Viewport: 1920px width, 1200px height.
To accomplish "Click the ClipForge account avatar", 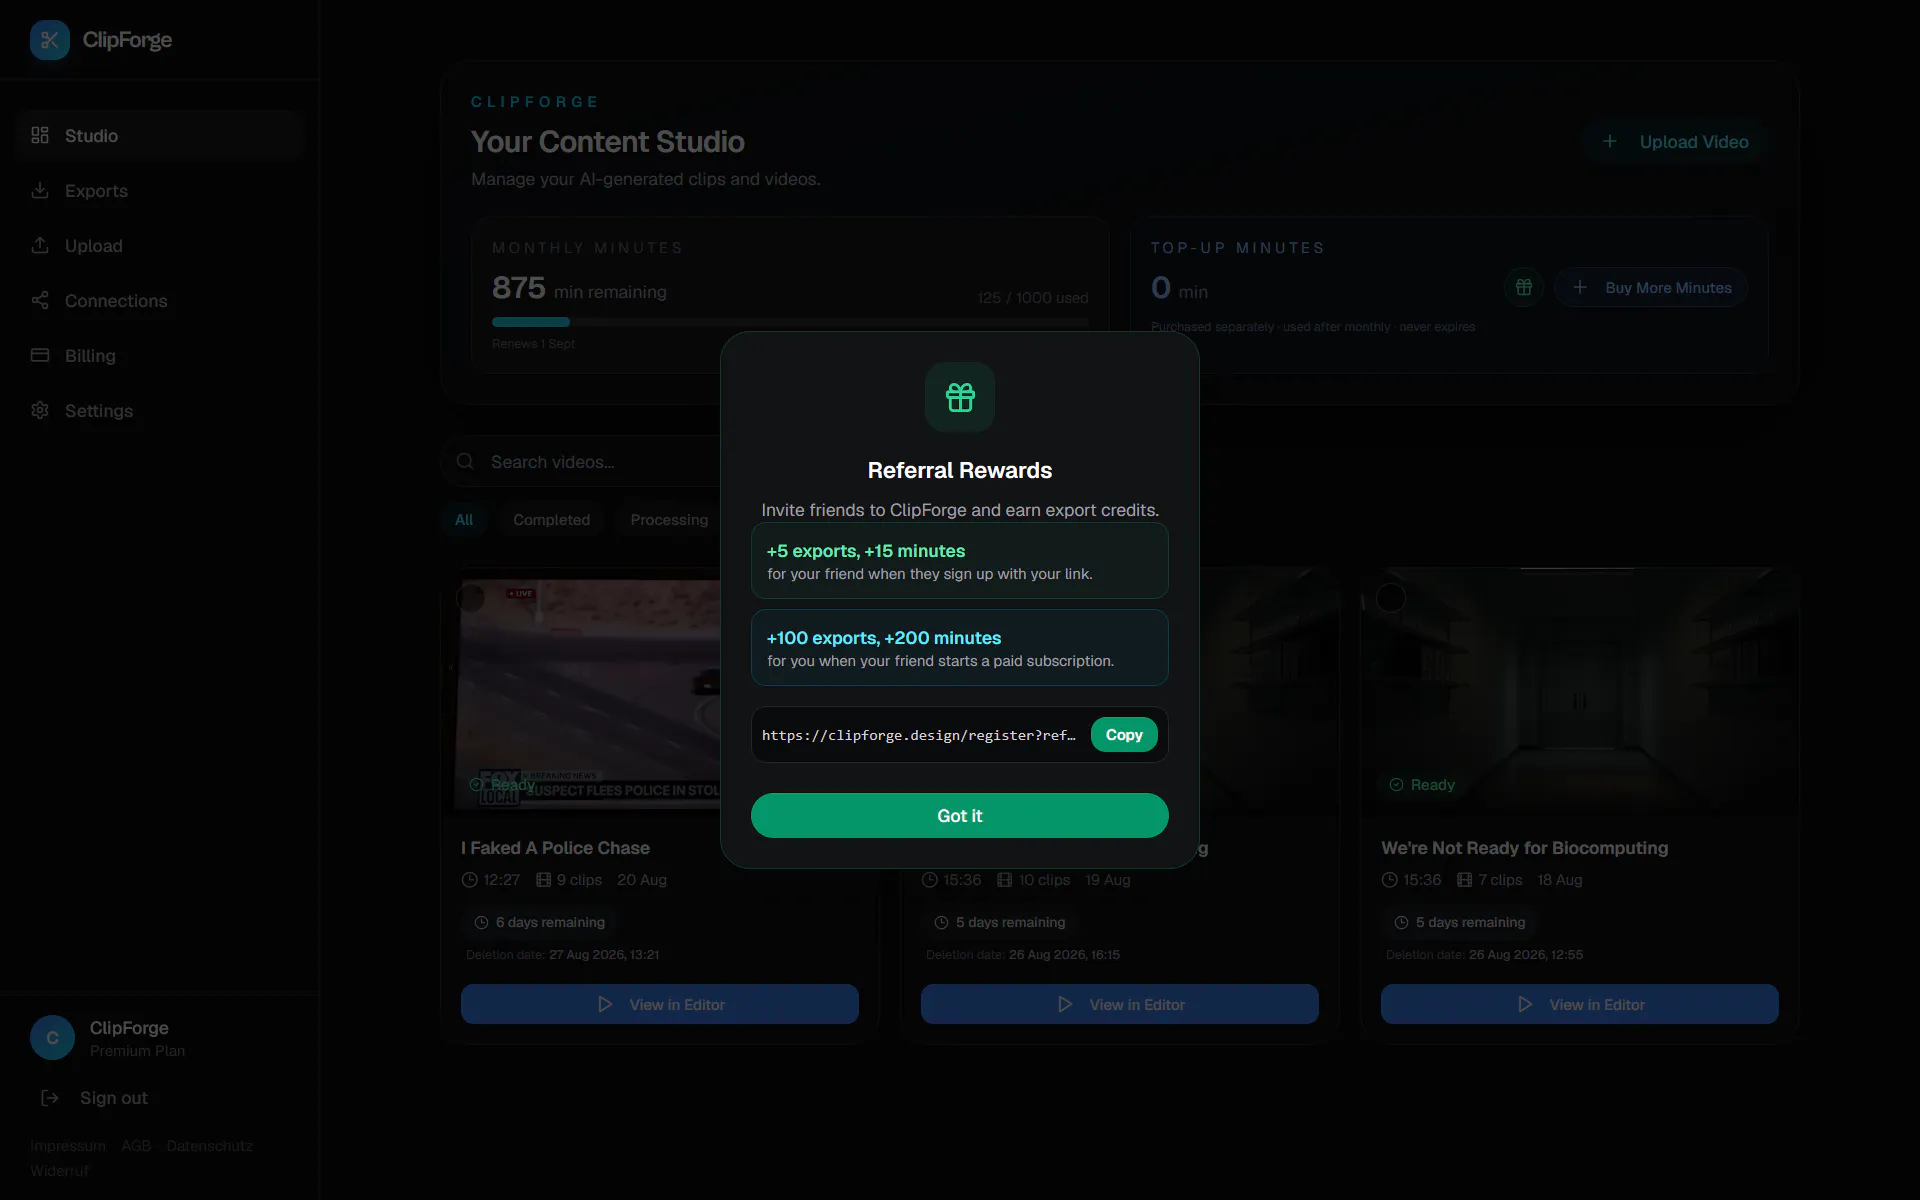I will pos(52,1038).
